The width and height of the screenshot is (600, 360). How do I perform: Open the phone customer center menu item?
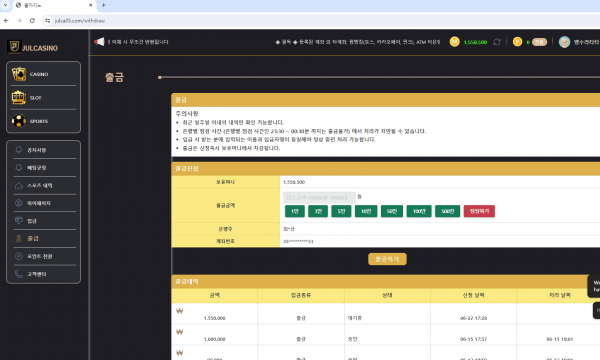[x=44, y=274]
